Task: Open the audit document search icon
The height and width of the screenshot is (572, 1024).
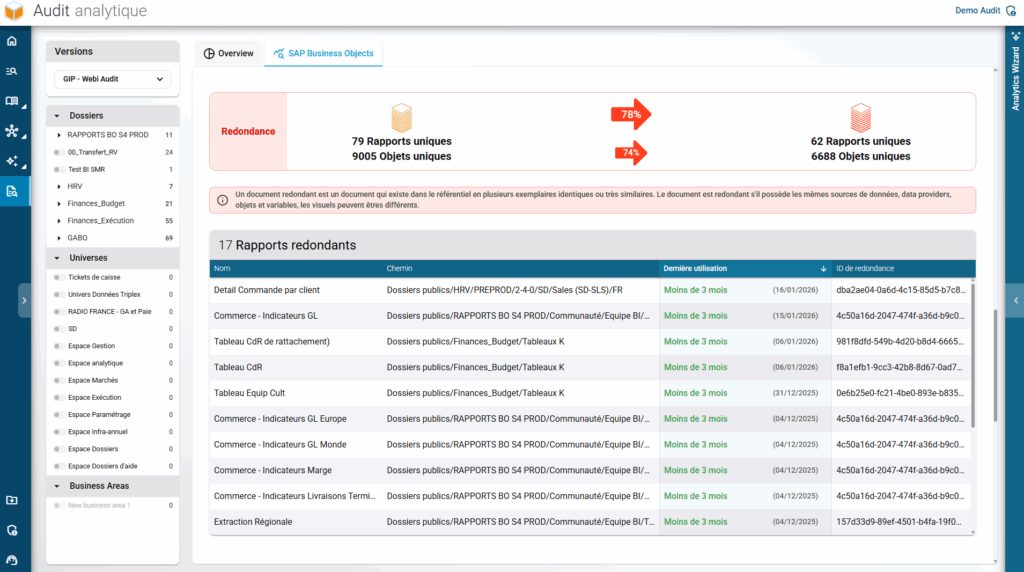Action: (x=12, y=191)
